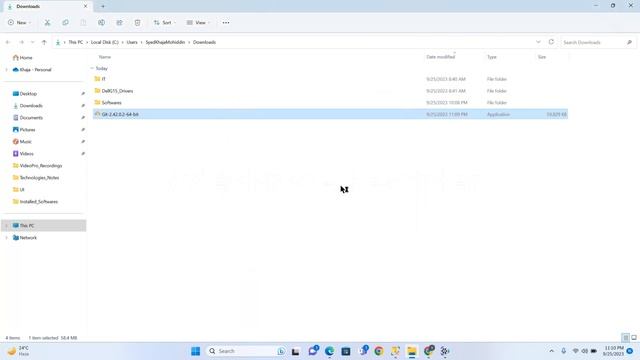The height and width of the screenshot is (360, 640).
Task: Click the Cut scissors icon in the toolbar
Action: coord(47,23)
